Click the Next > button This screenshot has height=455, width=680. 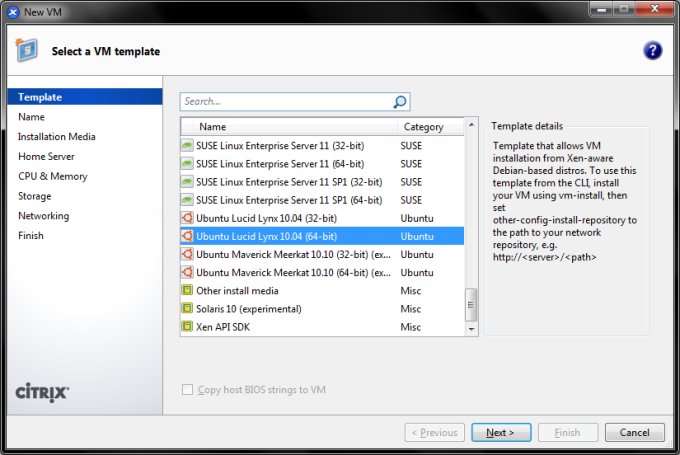click(x=501, y=432)
